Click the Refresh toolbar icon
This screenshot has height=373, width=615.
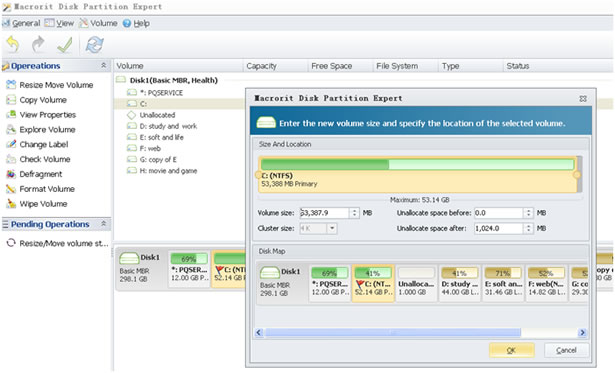tap(95, 45)
